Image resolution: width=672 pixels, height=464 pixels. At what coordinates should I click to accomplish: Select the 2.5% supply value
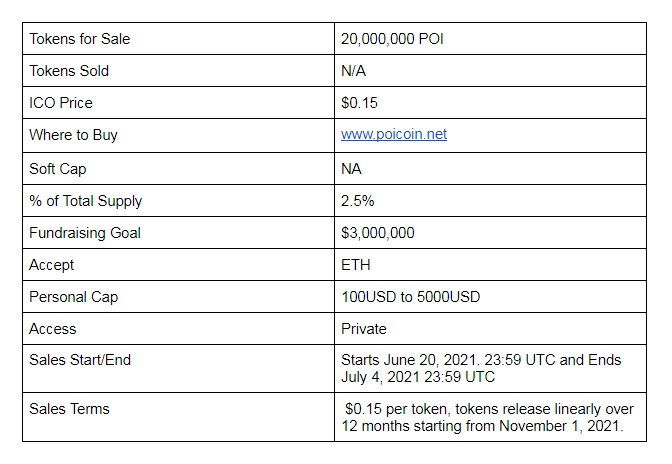click(358, 201)
